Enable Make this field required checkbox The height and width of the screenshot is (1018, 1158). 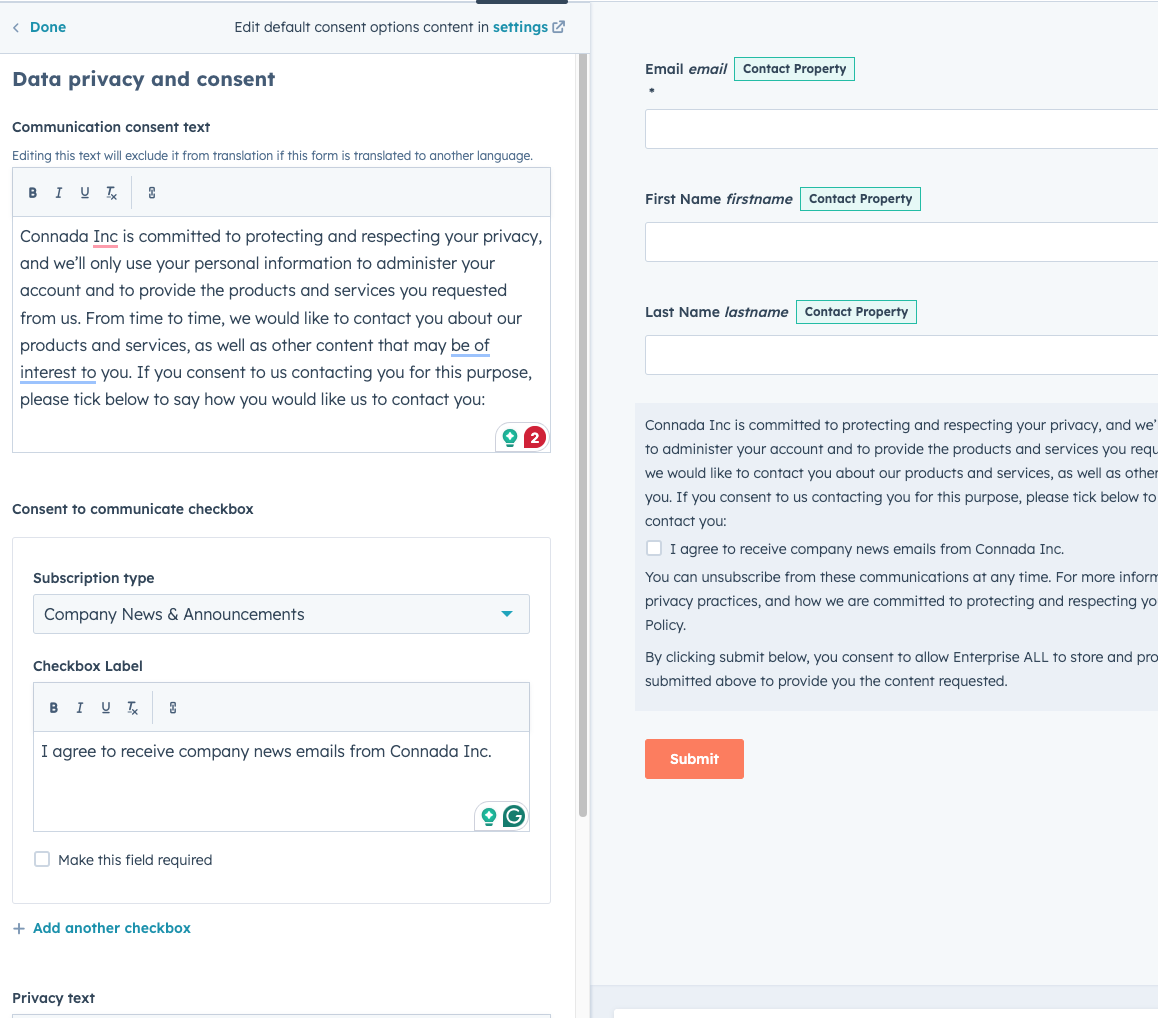click(42, 859)
